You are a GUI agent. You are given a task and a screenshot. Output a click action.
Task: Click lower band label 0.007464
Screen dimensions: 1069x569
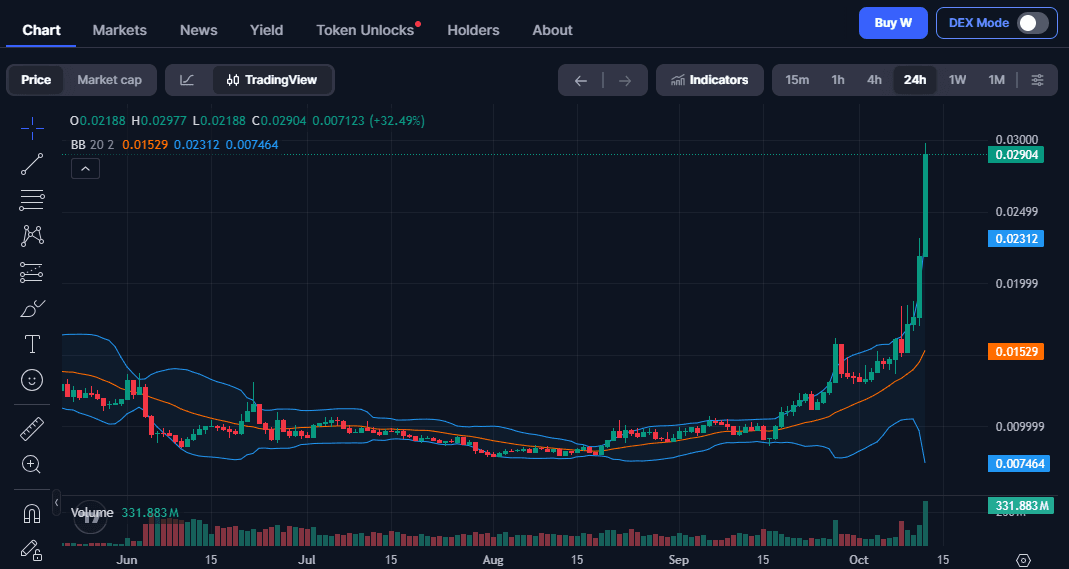point(1019,463)
